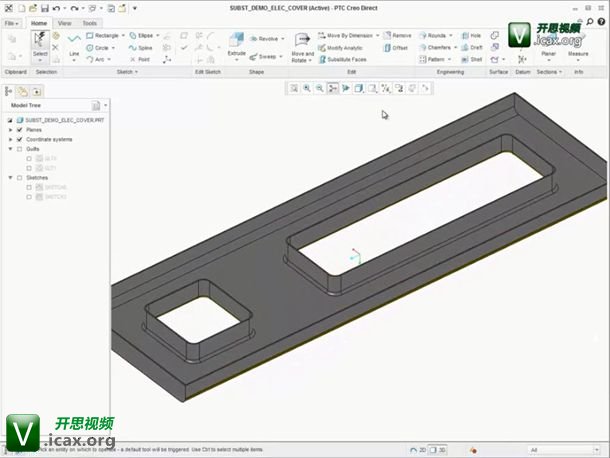610x458 pixels.
Task: Zoom in using graphics toolbar
Action: [307, 88]
